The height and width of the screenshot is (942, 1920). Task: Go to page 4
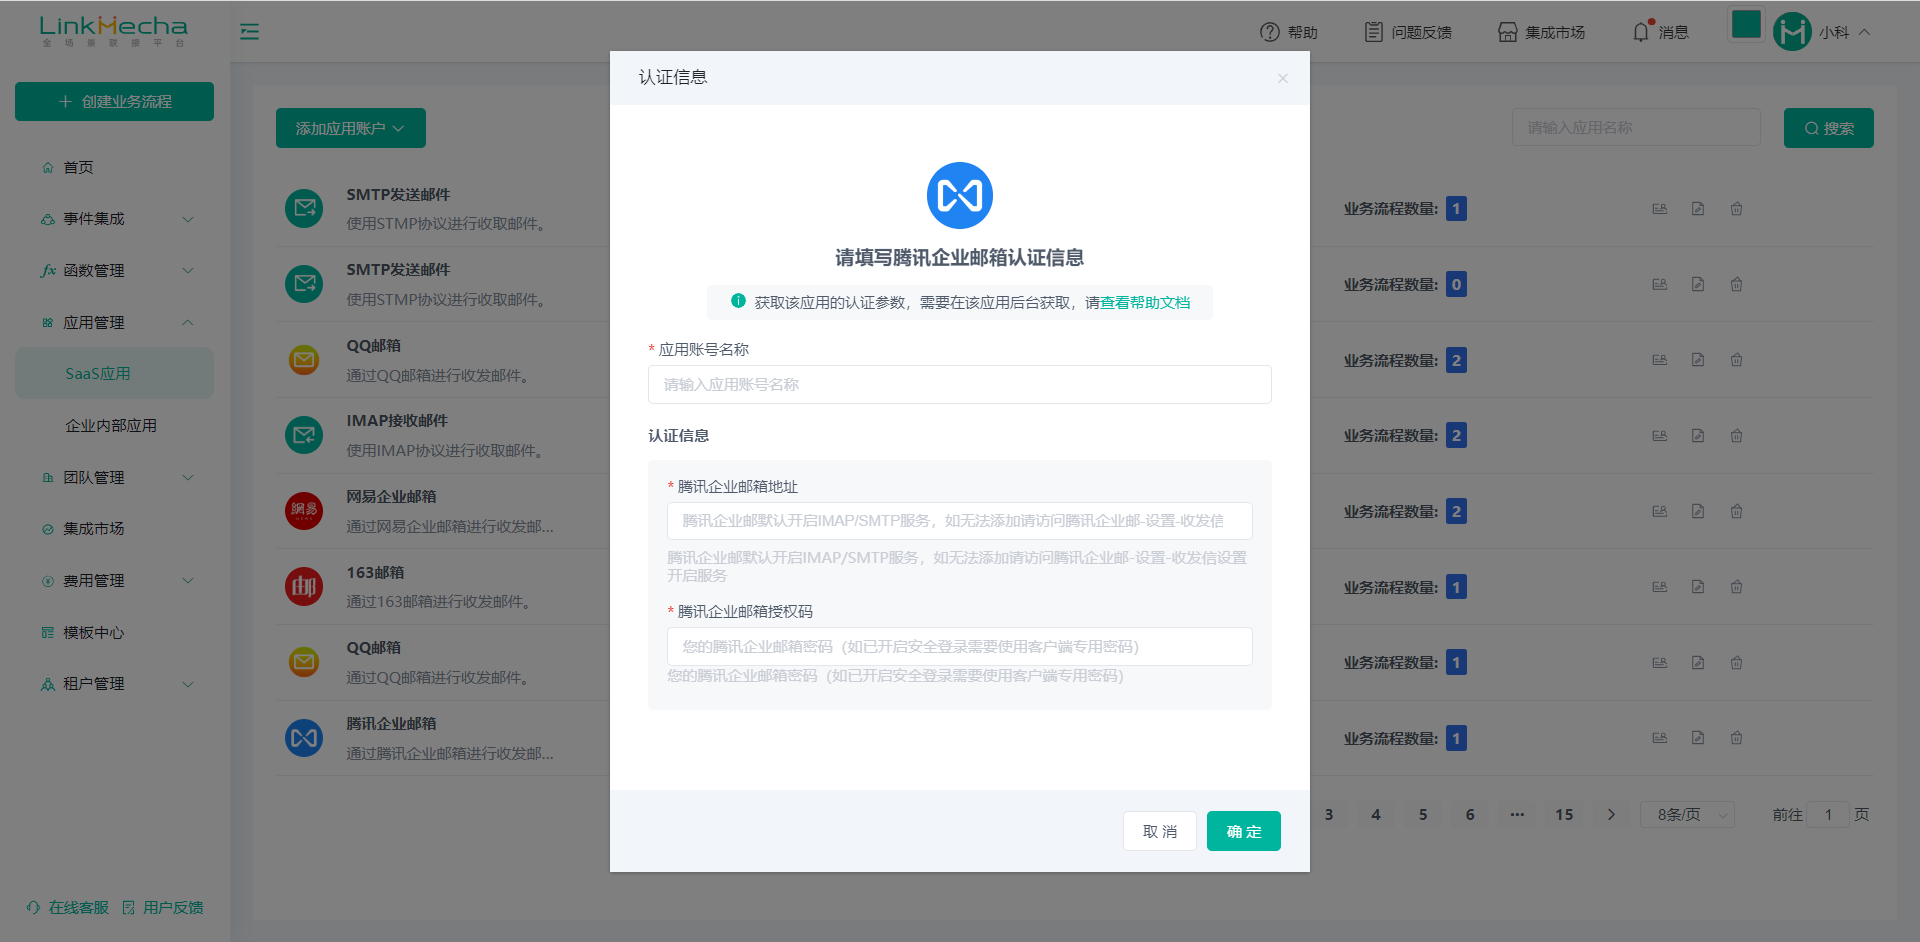pyautogui.click(x=1376, y=815)
